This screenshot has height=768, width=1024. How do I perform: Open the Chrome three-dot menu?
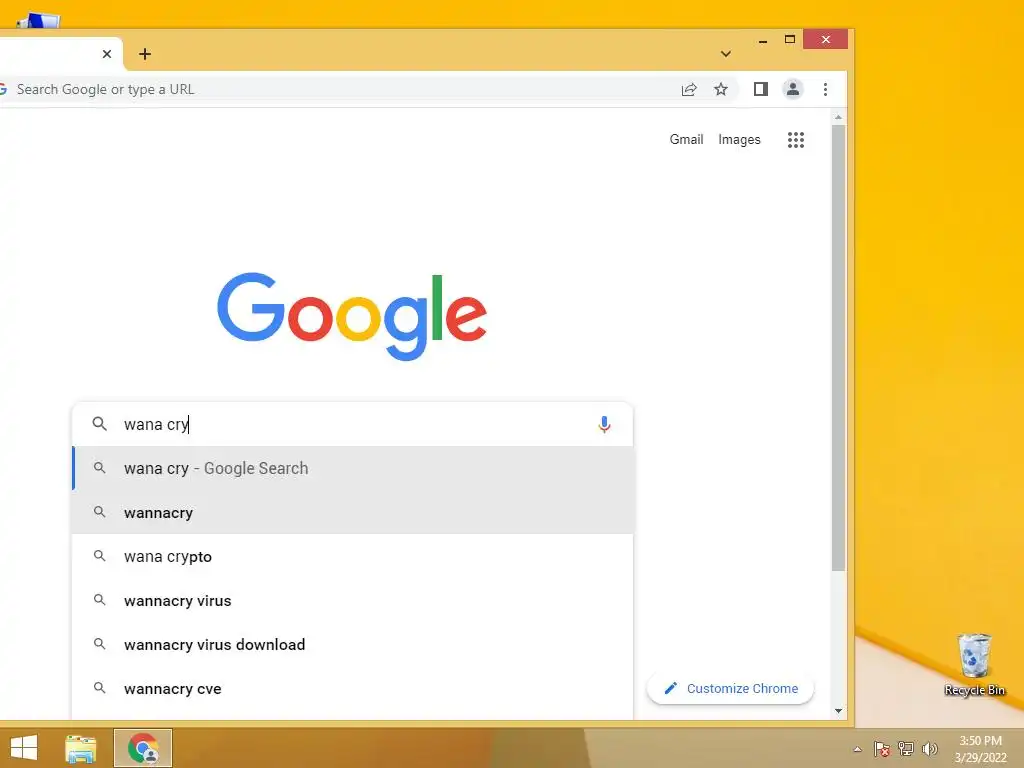pos(825,89)
